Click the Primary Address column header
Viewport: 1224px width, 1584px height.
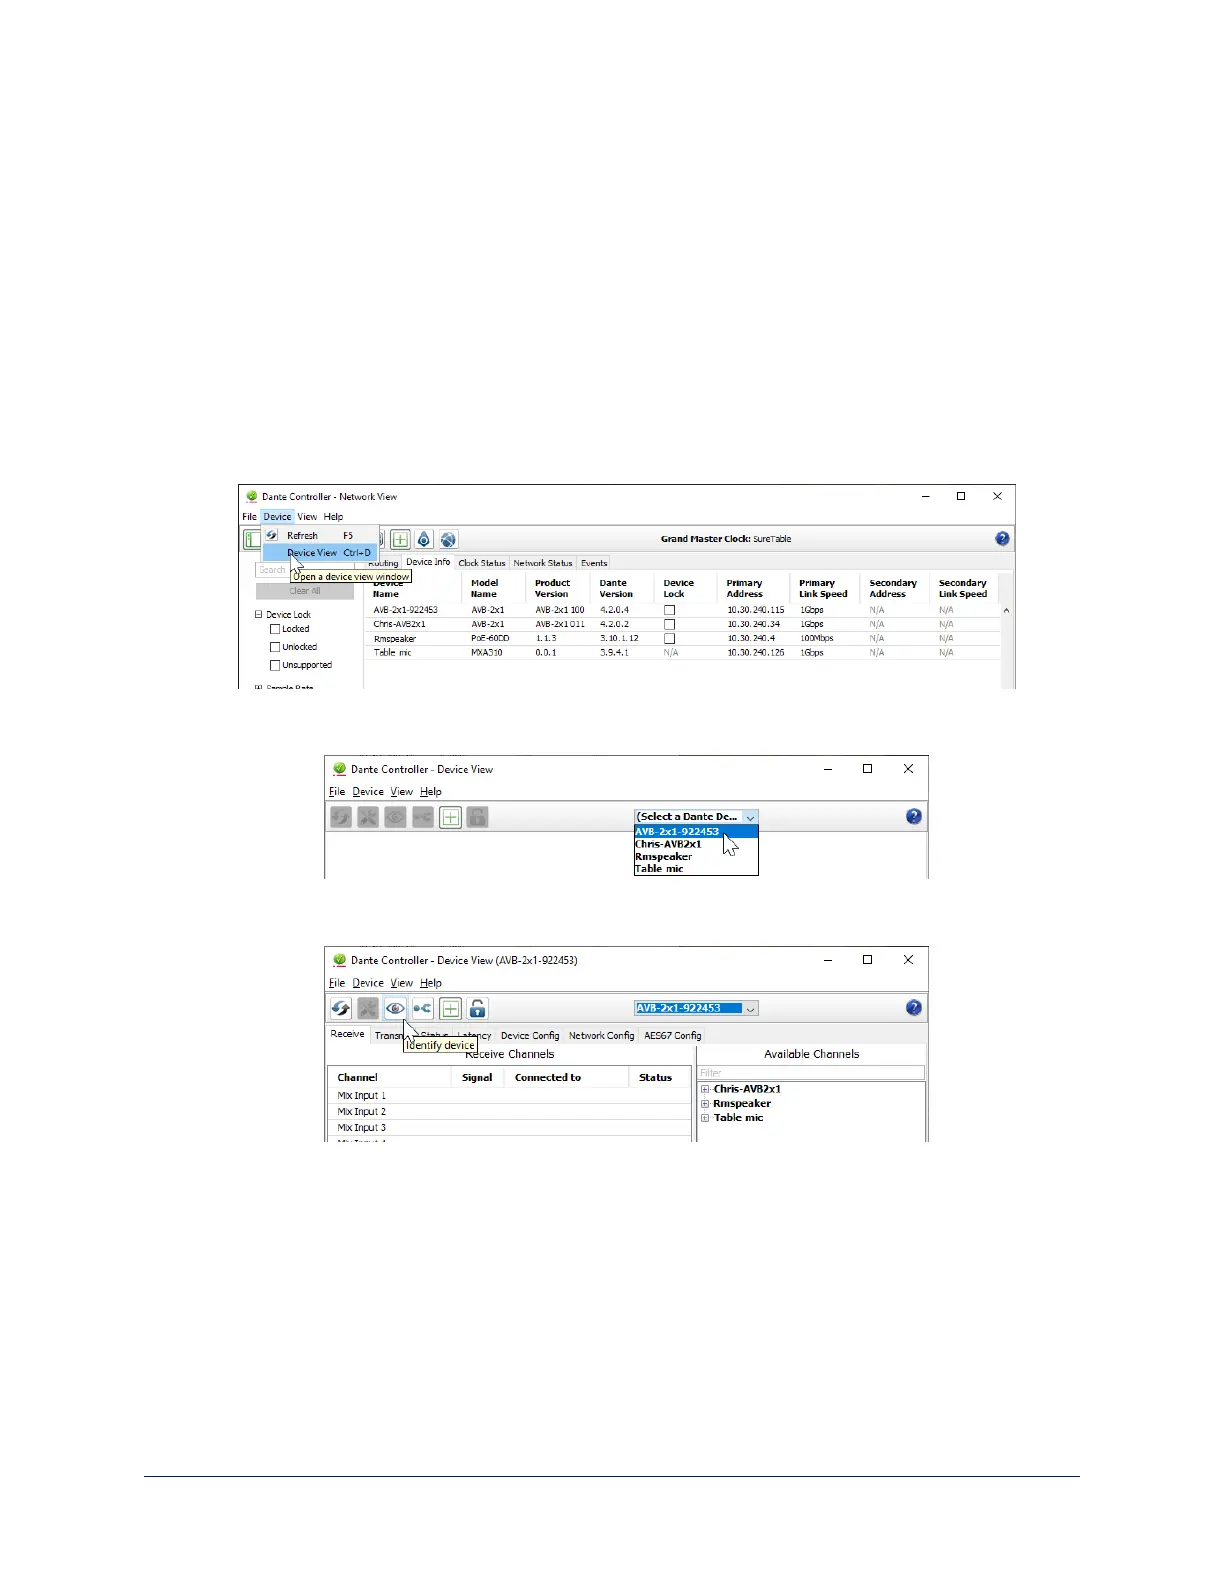click(755, 588)
